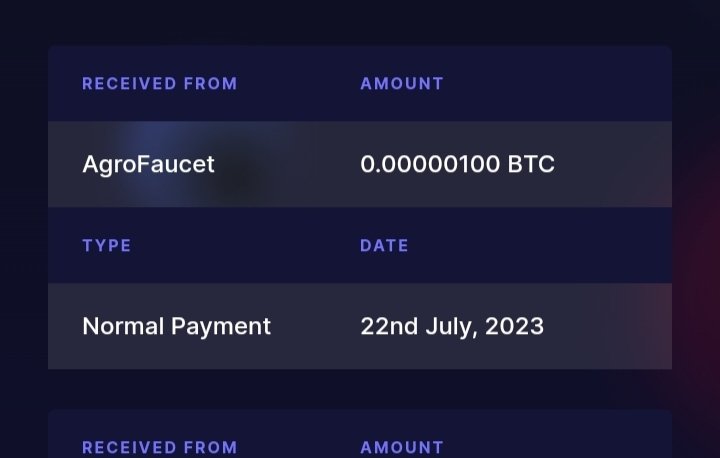Click the bottom card's AMOUNT header
The image size is (720, 458).
coord(402,447)
